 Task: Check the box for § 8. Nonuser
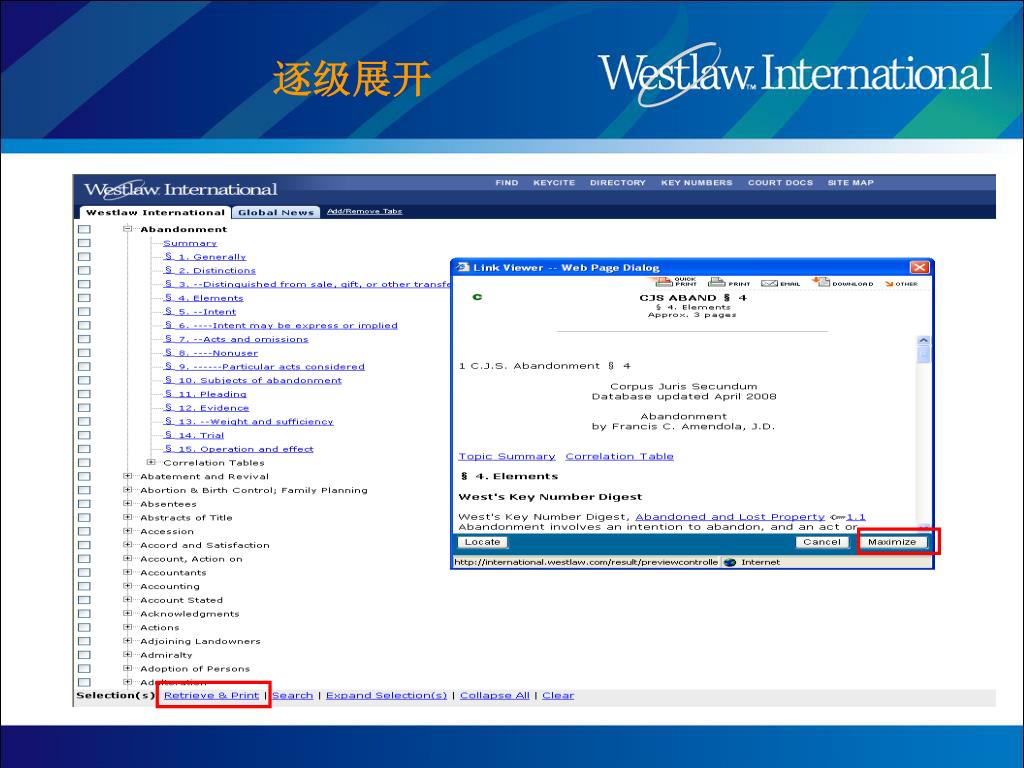click(x=84, y=353)
